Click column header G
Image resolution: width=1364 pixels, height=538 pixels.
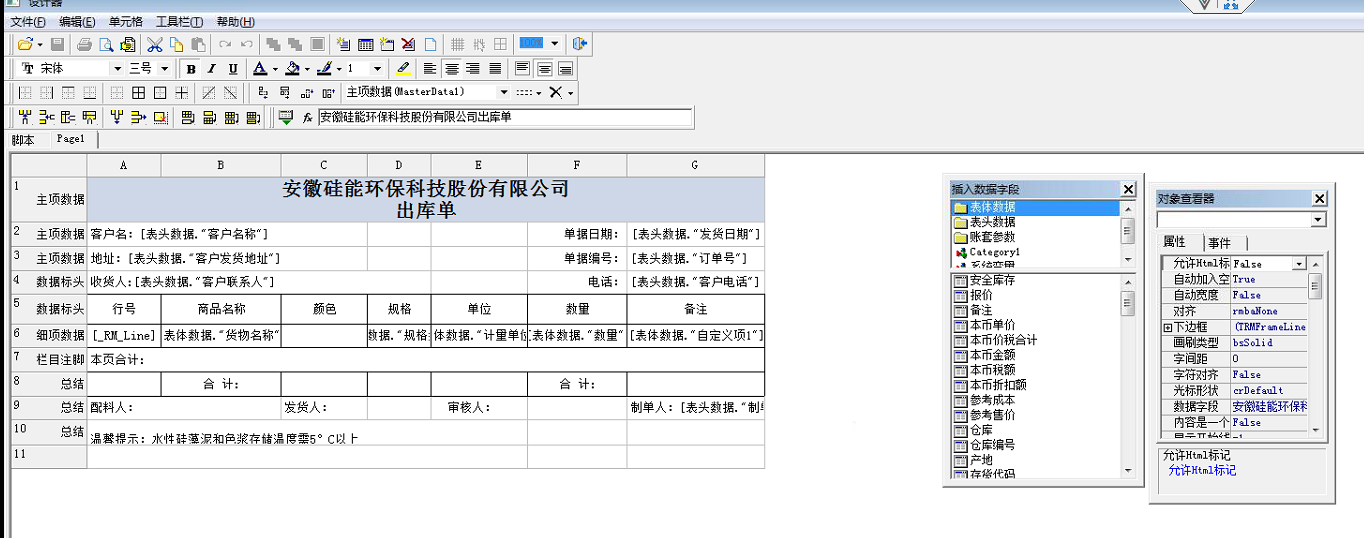click(x=695, y=165)
